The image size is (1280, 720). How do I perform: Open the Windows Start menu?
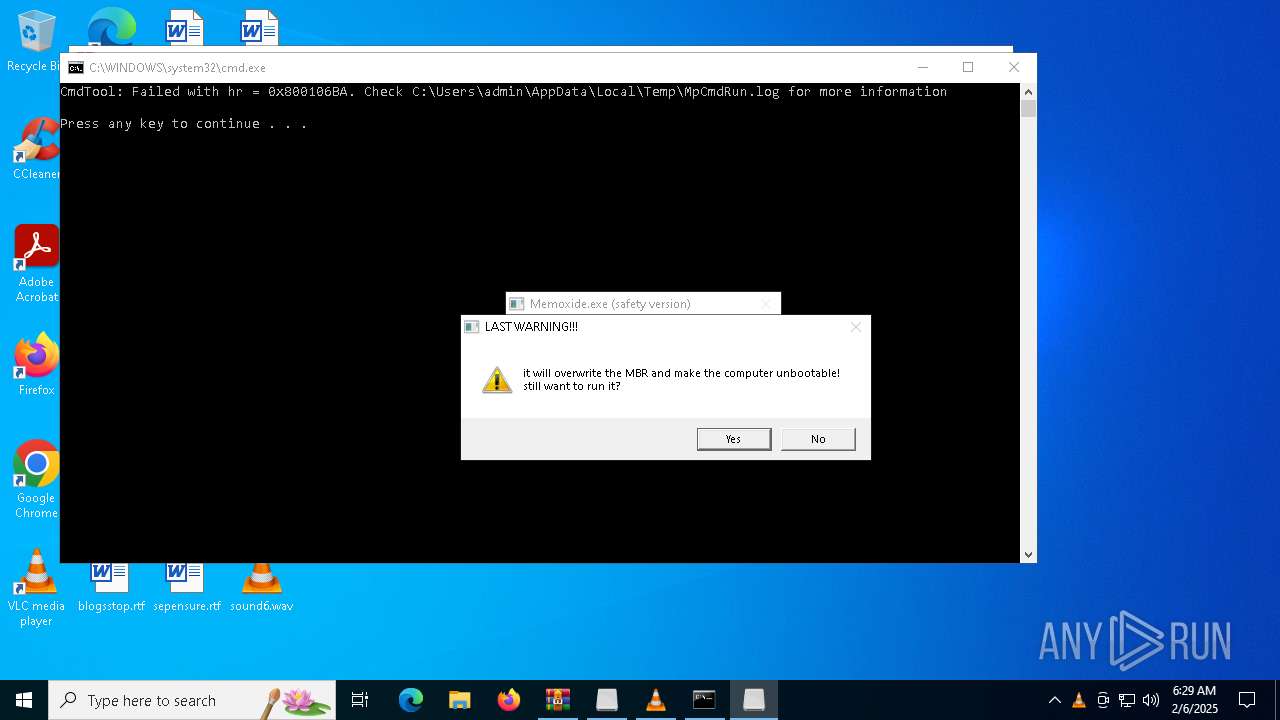click(x=24, y=700)
